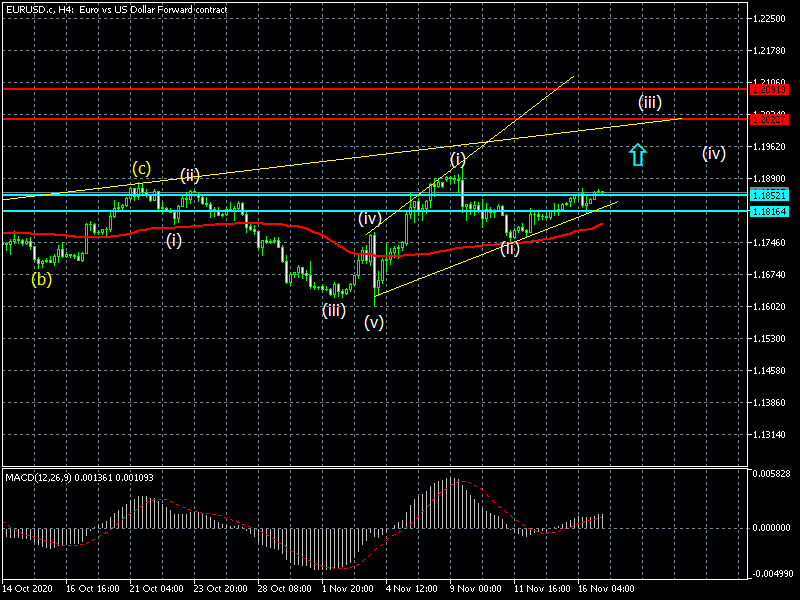Select the (iv) label right of cyan arrow
Image resolution: width=800 pixels, height=600 pixels.
point(713,153)
